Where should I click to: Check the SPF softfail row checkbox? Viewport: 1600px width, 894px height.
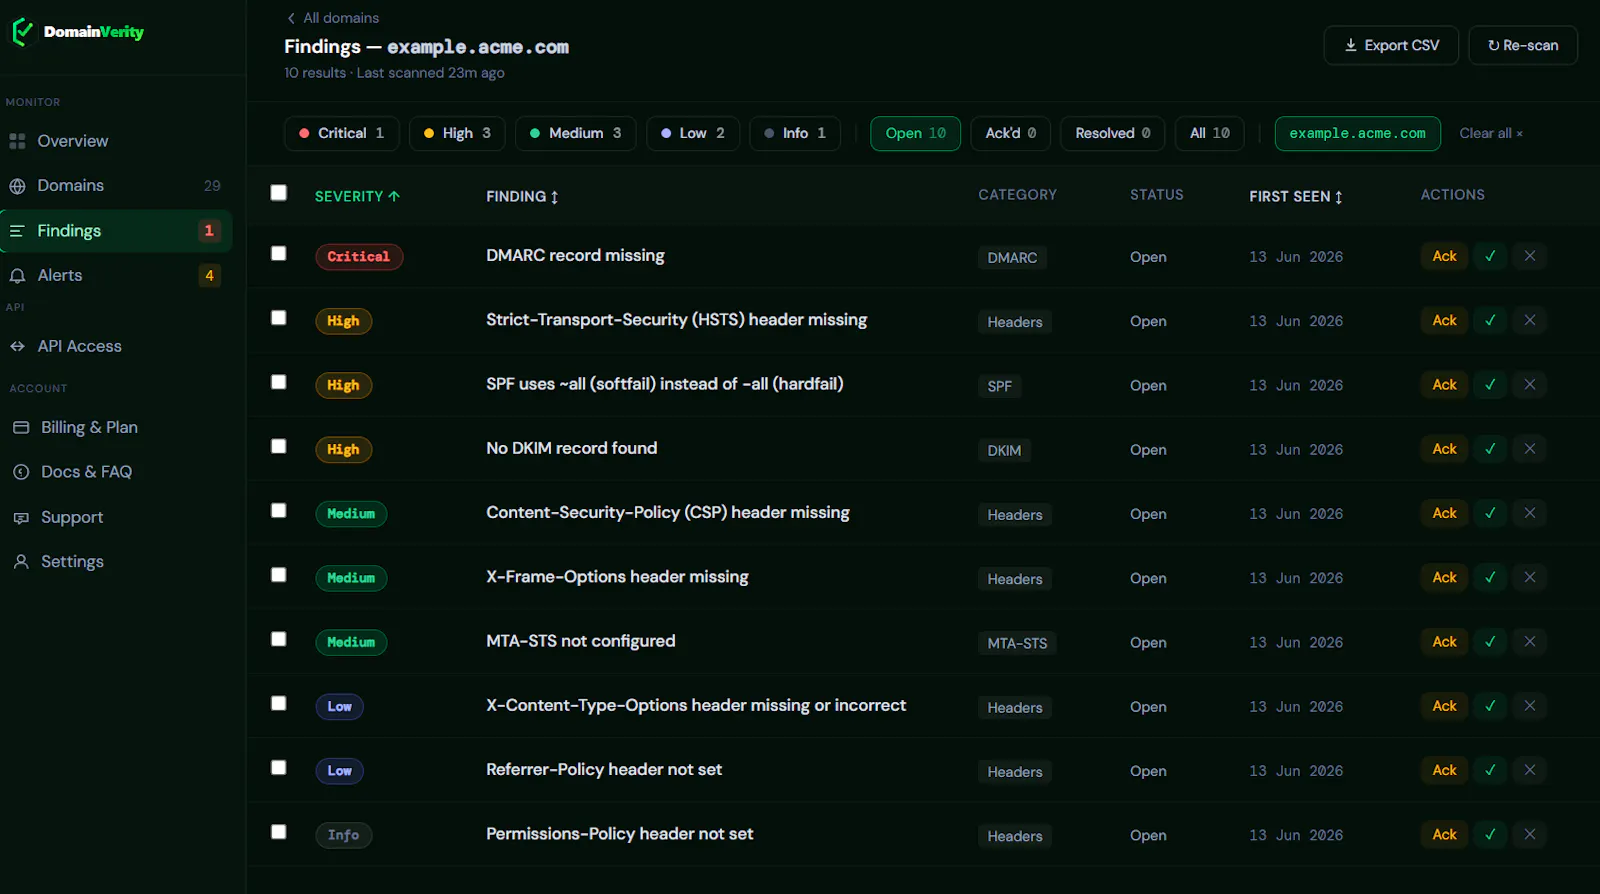pos(279,382)
